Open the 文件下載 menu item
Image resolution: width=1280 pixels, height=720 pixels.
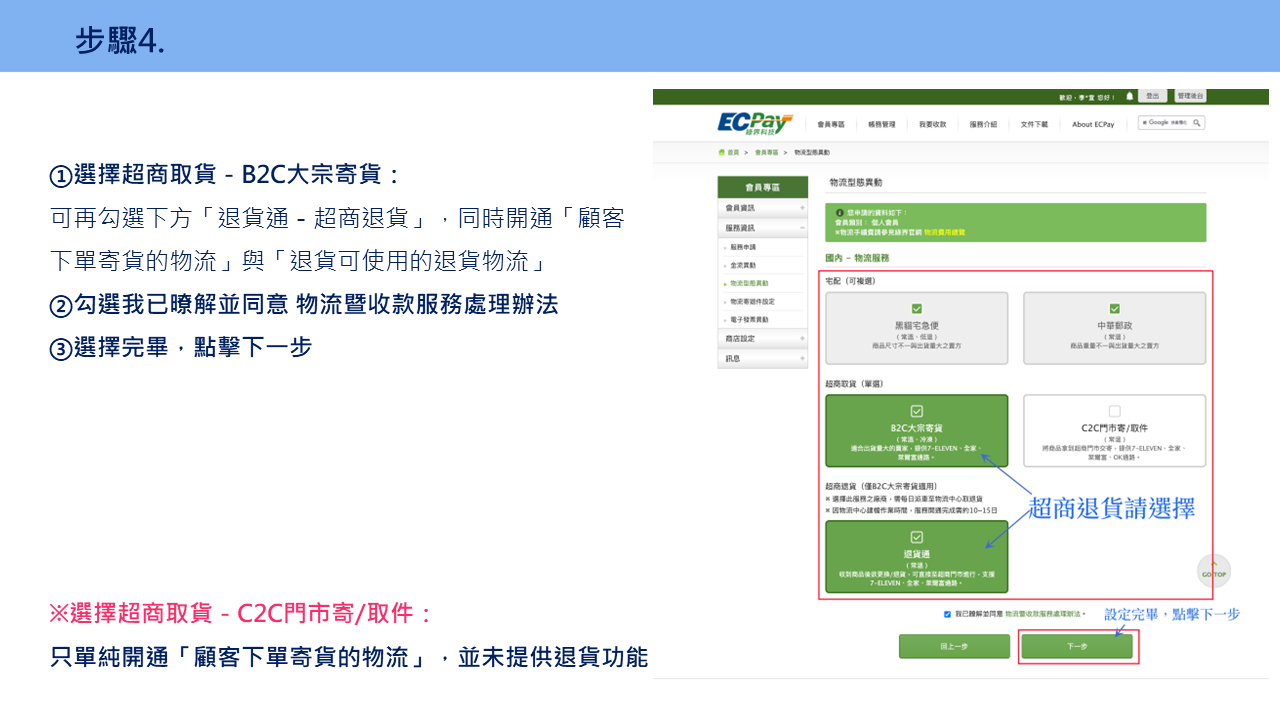click(x=1034, y=122)
